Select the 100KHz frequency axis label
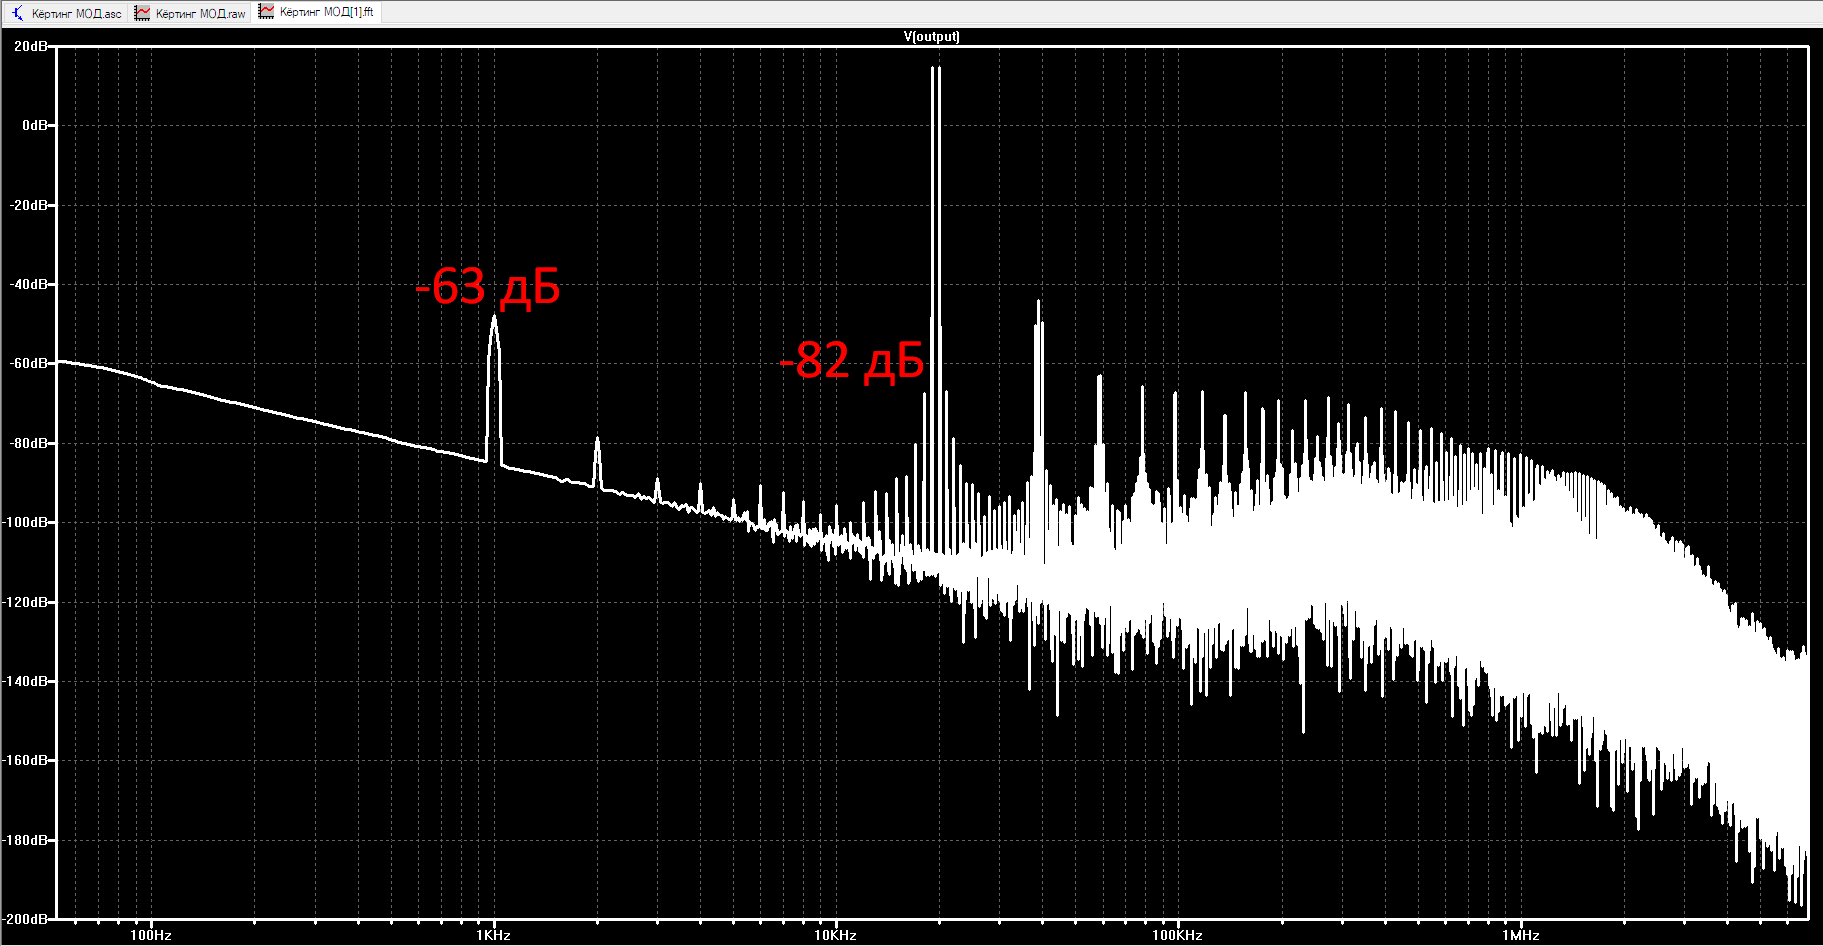1823x946 pixels. [x=1177, y=936]
